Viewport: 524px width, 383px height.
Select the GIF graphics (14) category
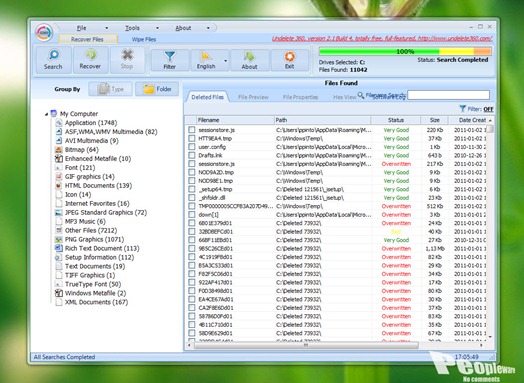pyautogui.click(x=90, y=176)
